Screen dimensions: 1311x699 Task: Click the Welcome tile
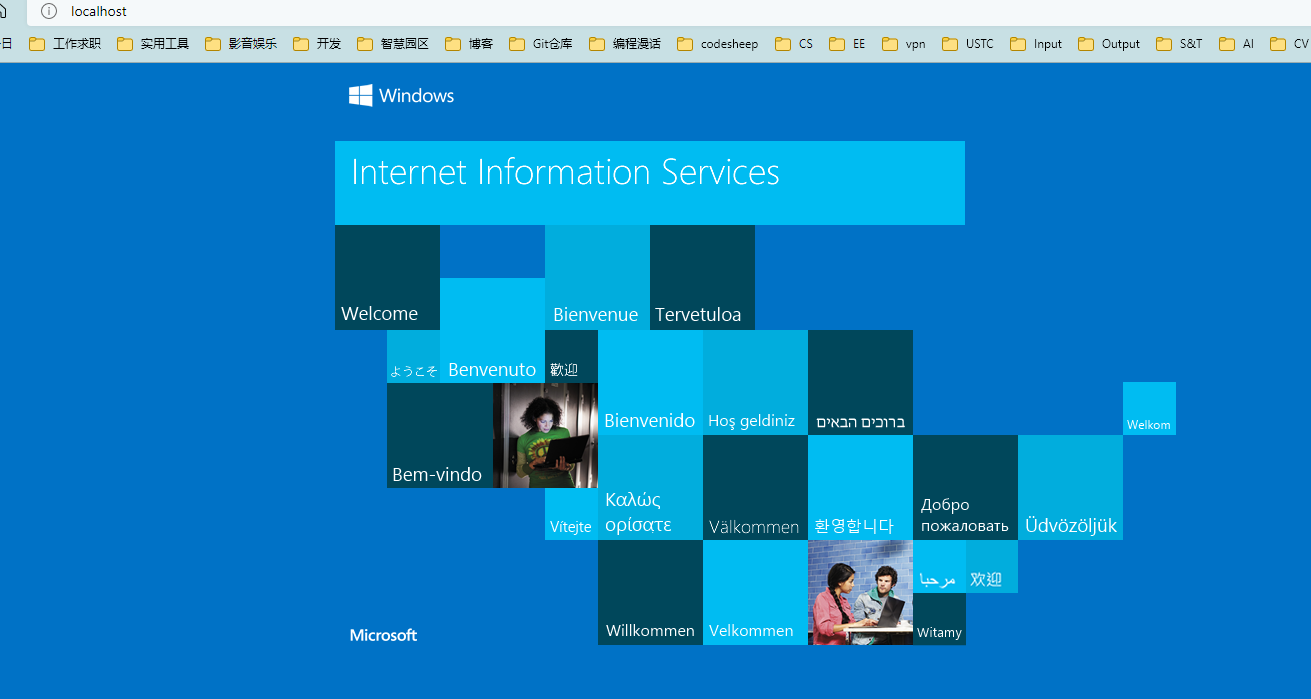point(387,277)
